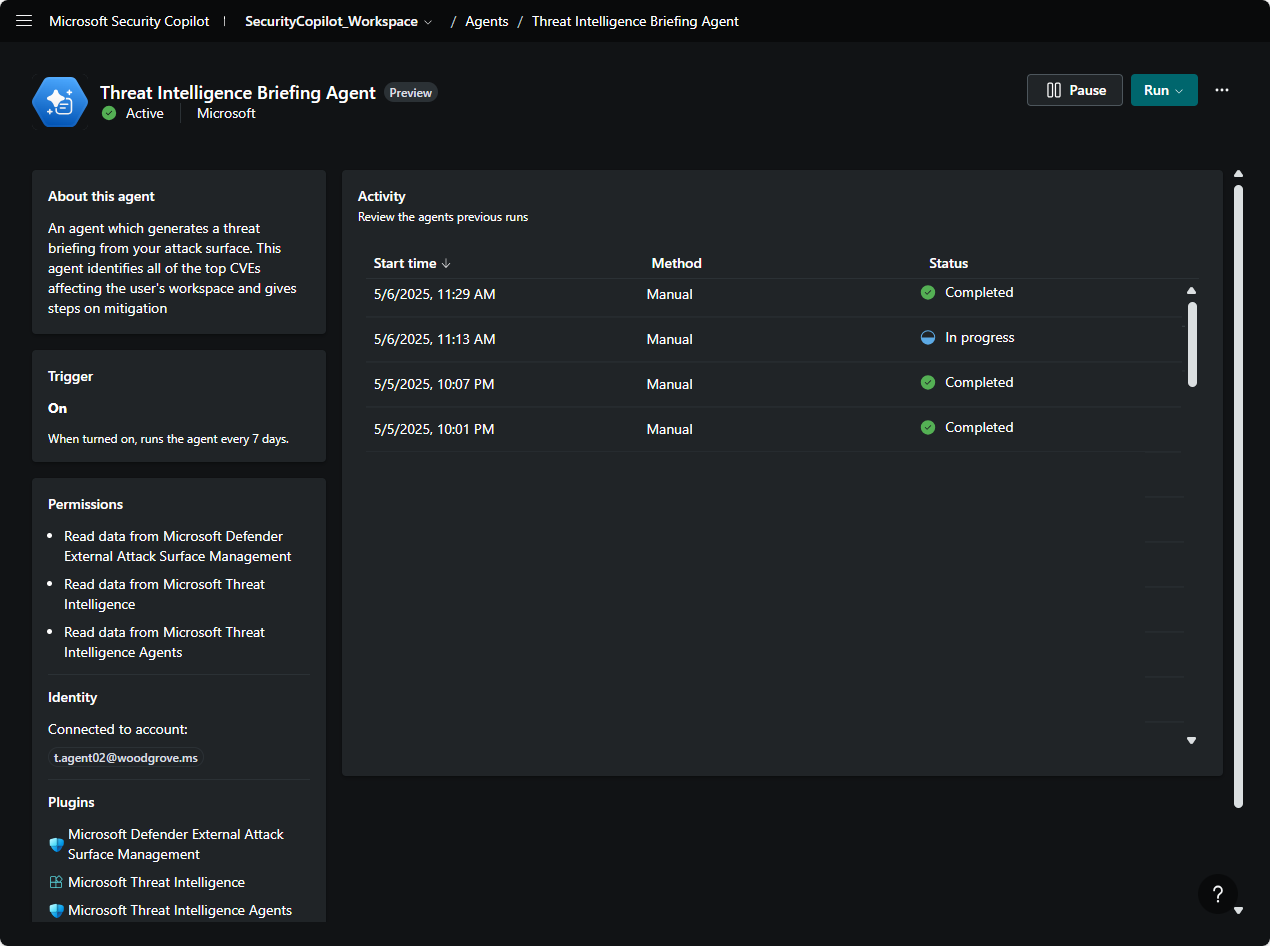Go to Agents breadcrumb
This screenshot has width=1270, height=946.
coord(487,21)
